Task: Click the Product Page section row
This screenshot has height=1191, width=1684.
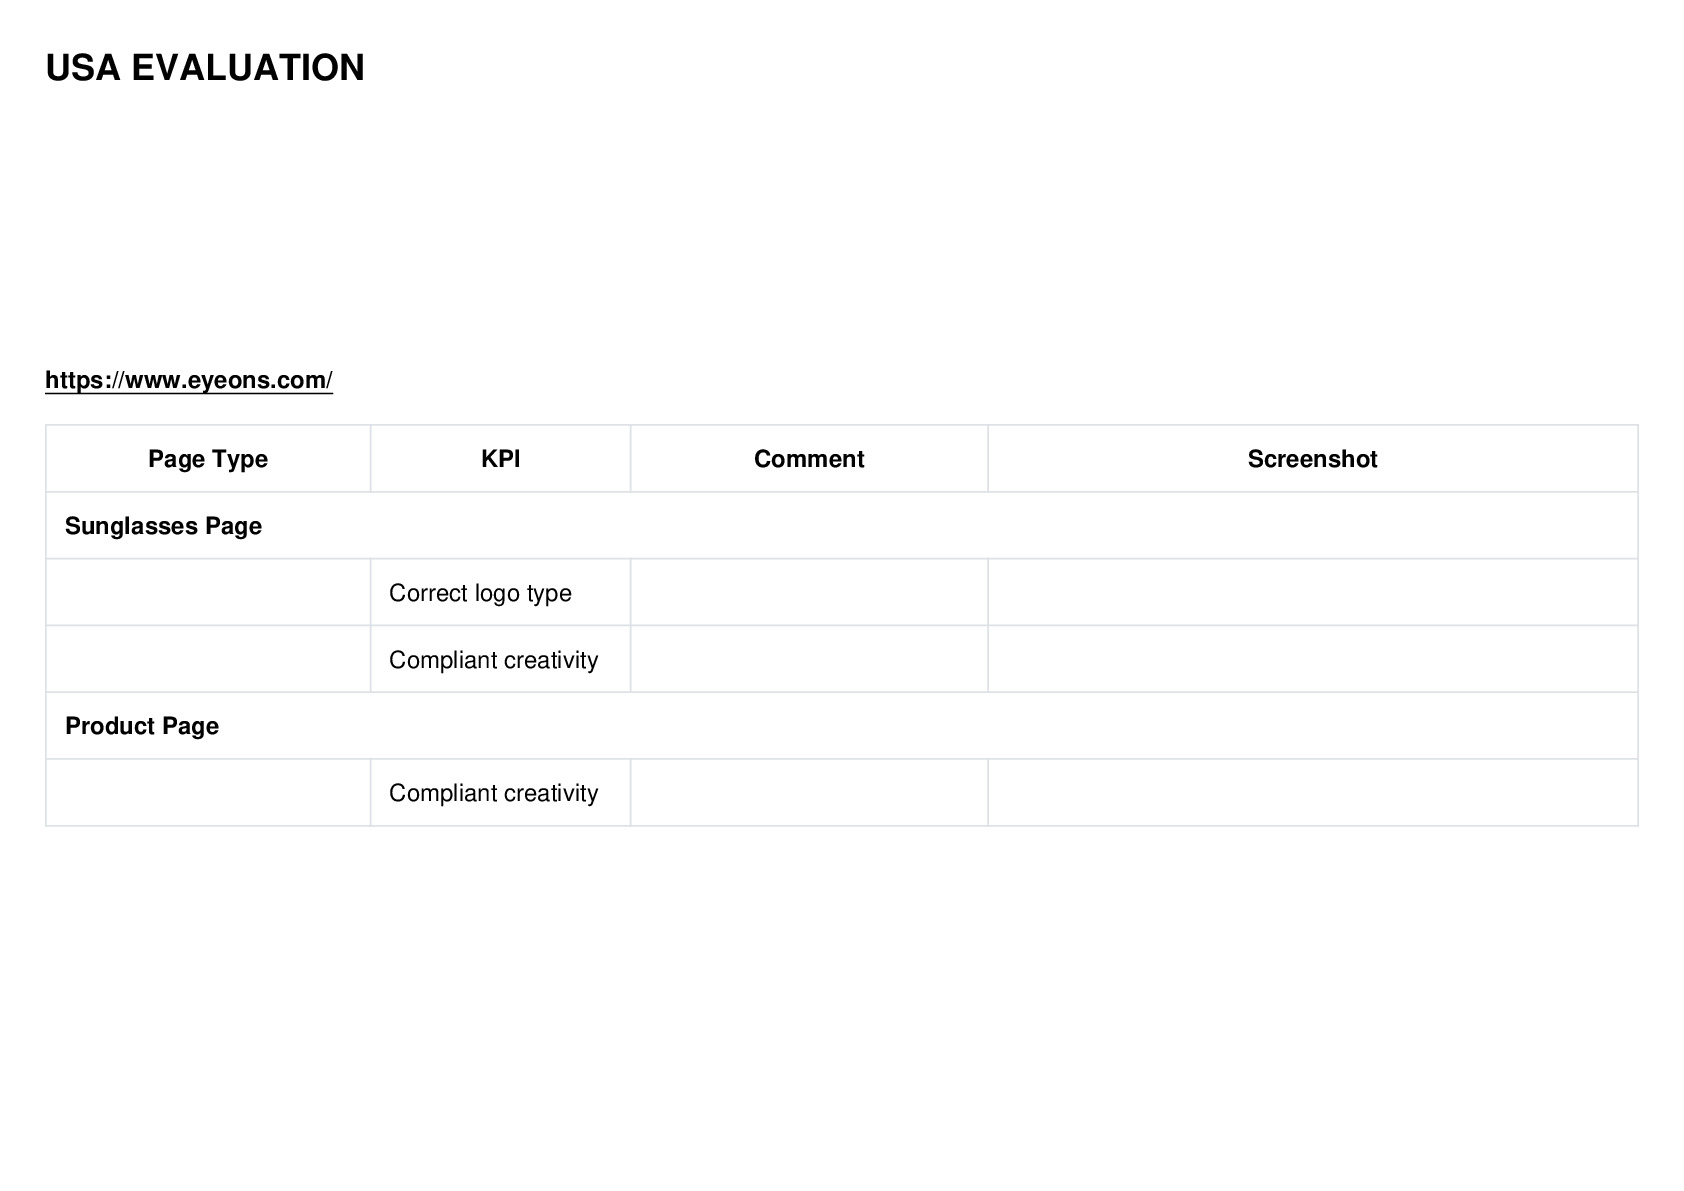Action: [x=842, y=726]
